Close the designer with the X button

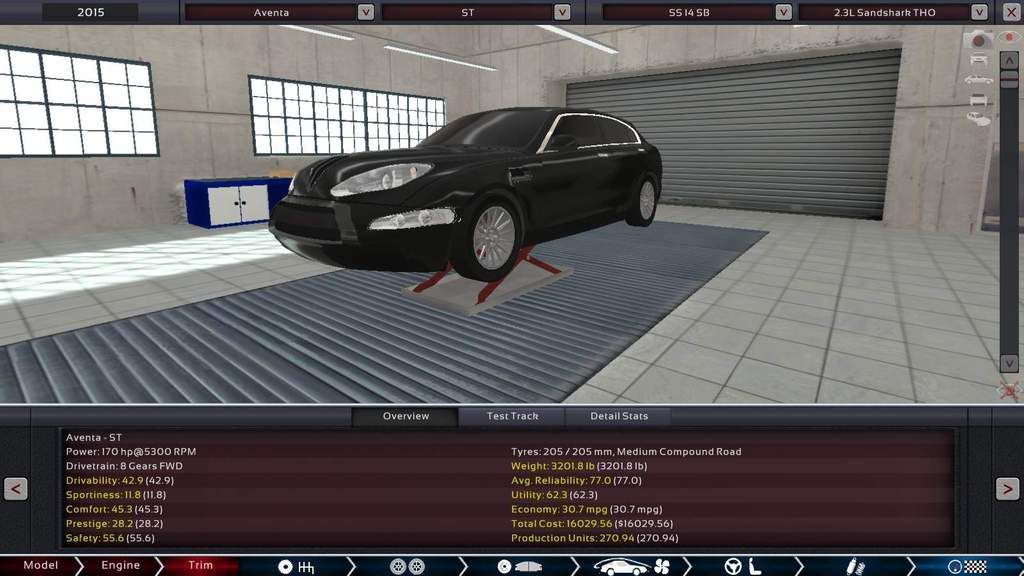(1011, 12)
